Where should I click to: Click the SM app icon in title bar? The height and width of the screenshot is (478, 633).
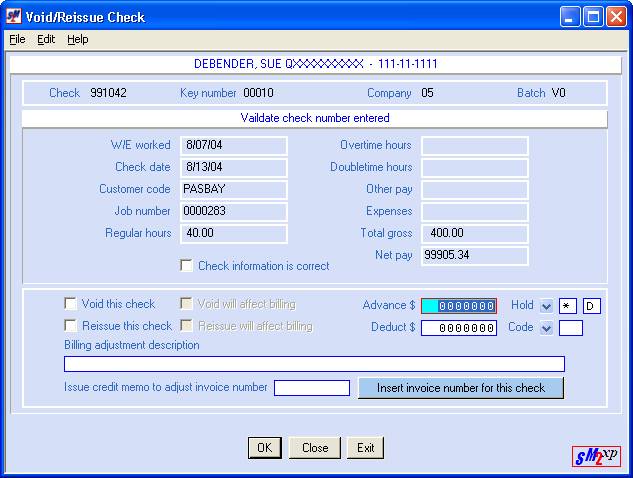13,16
